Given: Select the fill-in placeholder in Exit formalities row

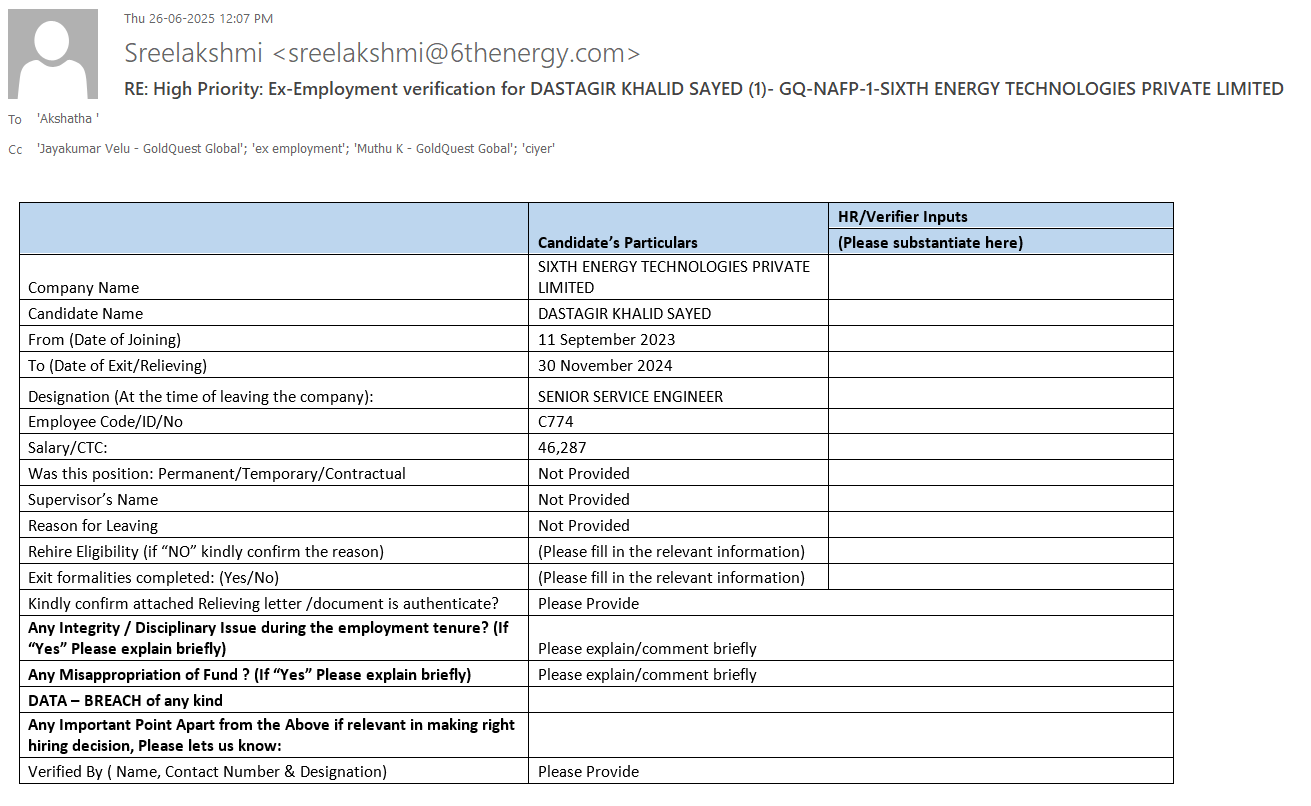Looking at the screenshot, I should click(x=671, y=578).
